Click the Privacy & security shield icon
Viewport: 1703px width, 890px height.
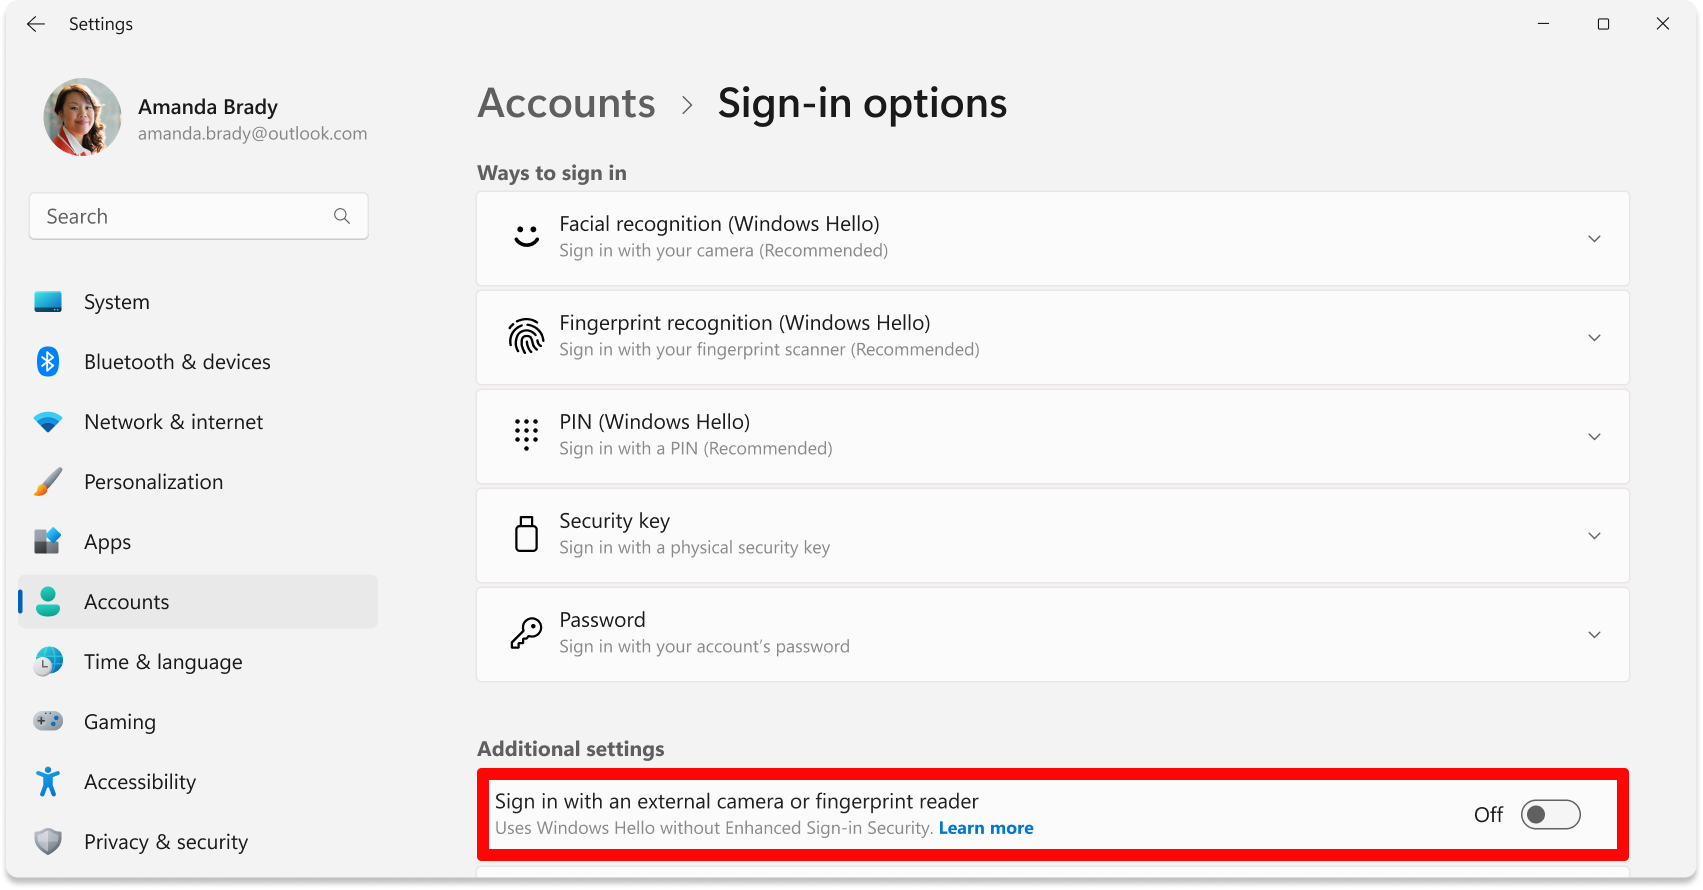(x=47, y=841)
